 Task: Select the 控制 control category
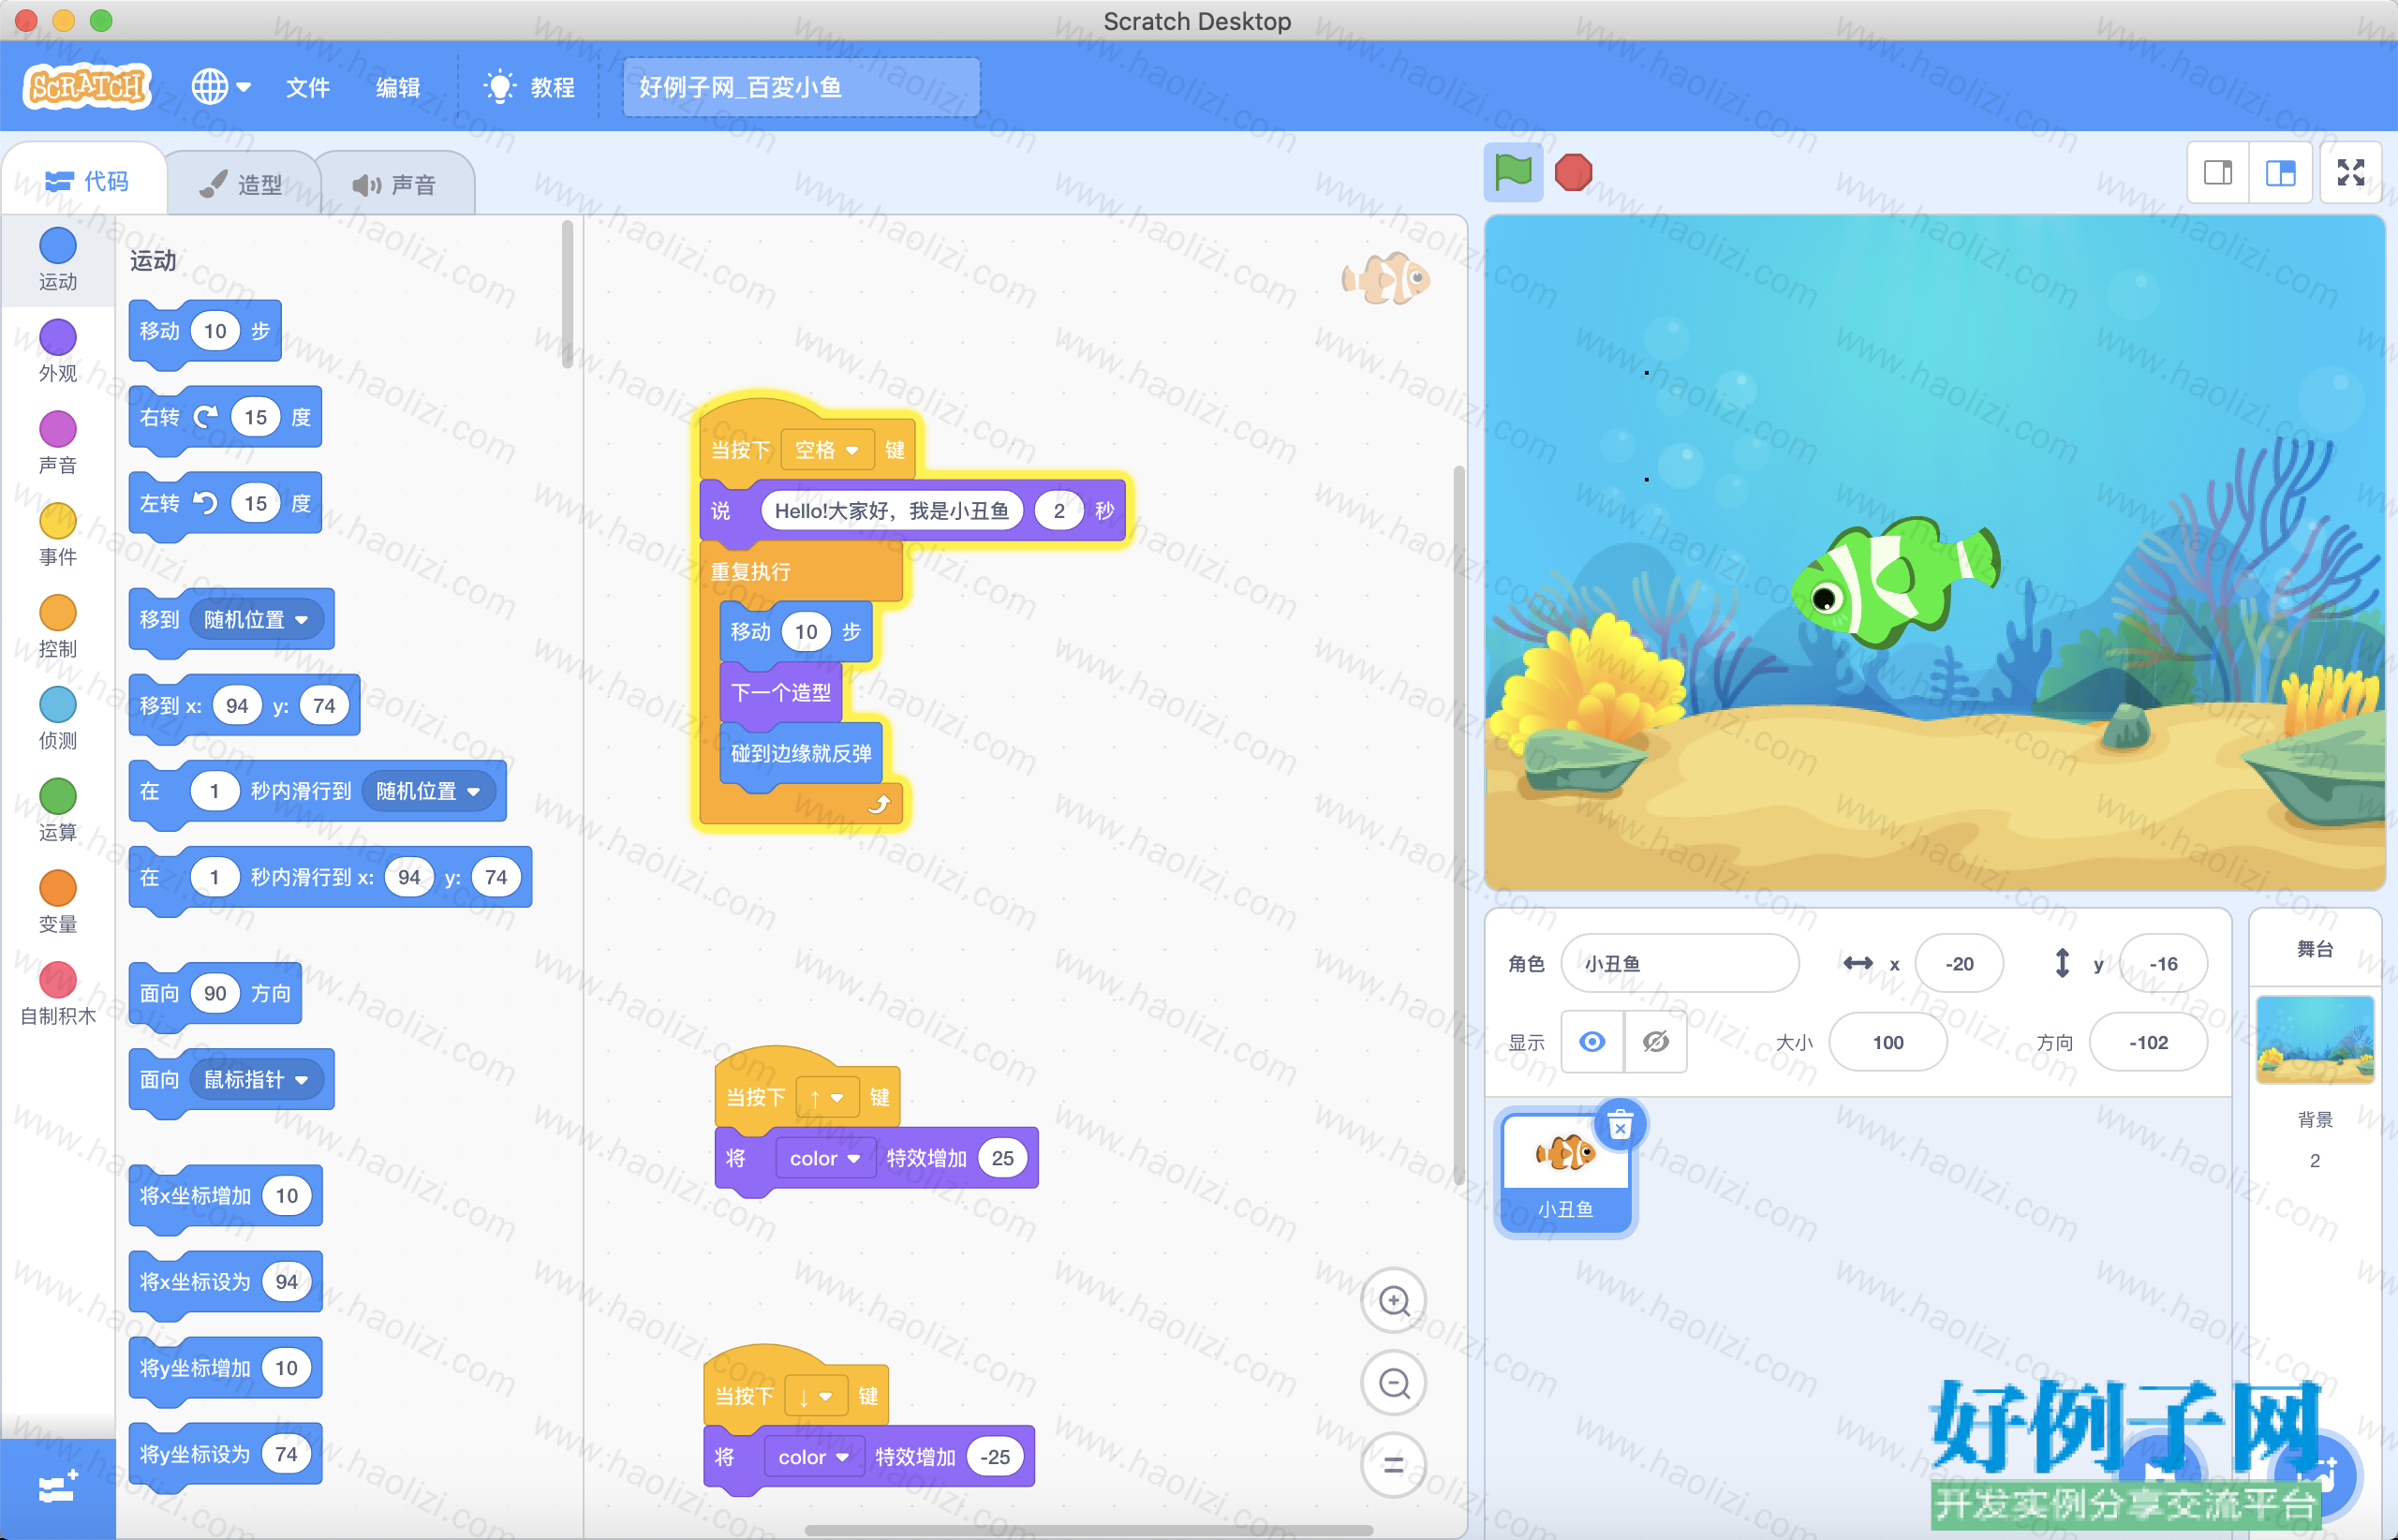[x=58, y=628]
